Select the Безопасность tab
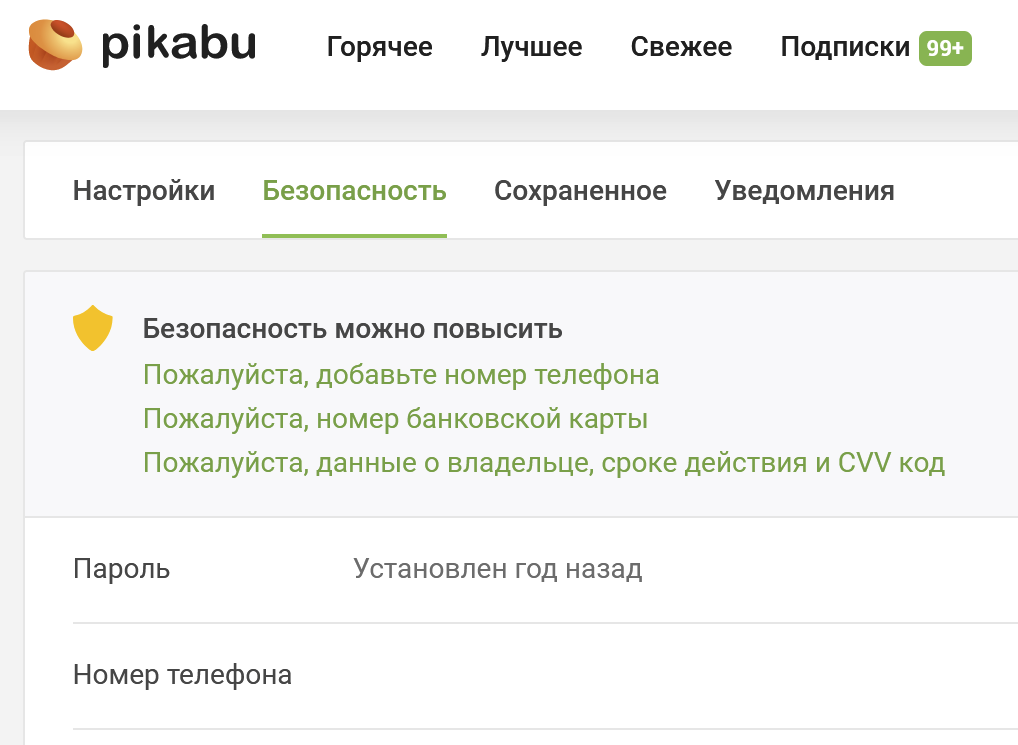This screenshot has height=745, width=1018. (x=354, y=191)
